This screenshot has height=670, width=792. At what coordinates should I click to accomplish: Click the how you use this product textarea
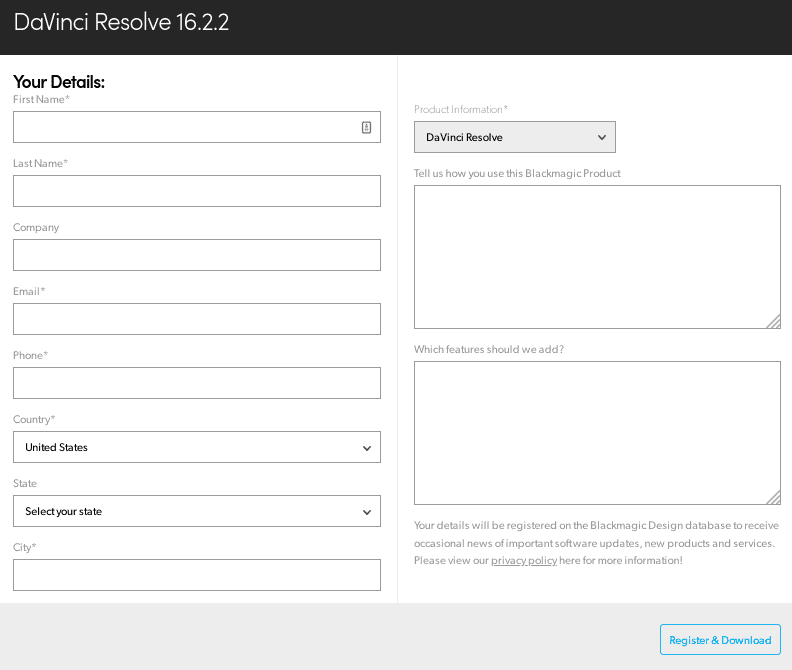coord(598,257)
